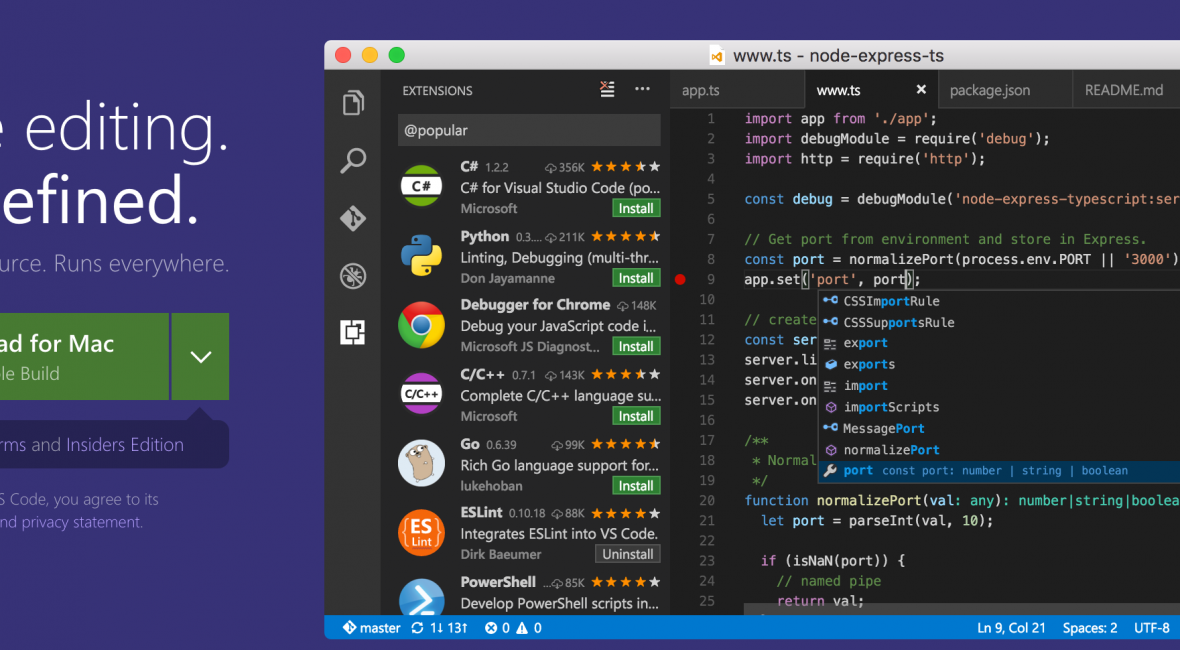
Task: Open the Debug icon in the activity bar
Action: [352, 276]
